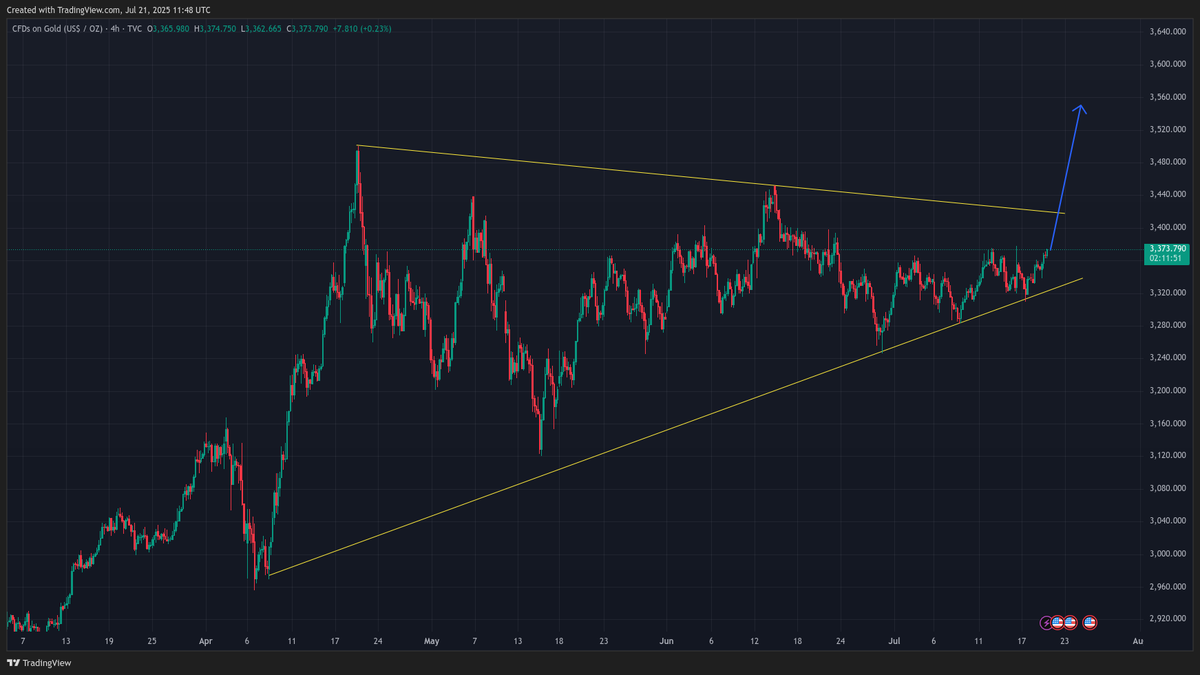Click the May label on time axis
This screenshot has width=1200, height=675.
pos(431,640)
